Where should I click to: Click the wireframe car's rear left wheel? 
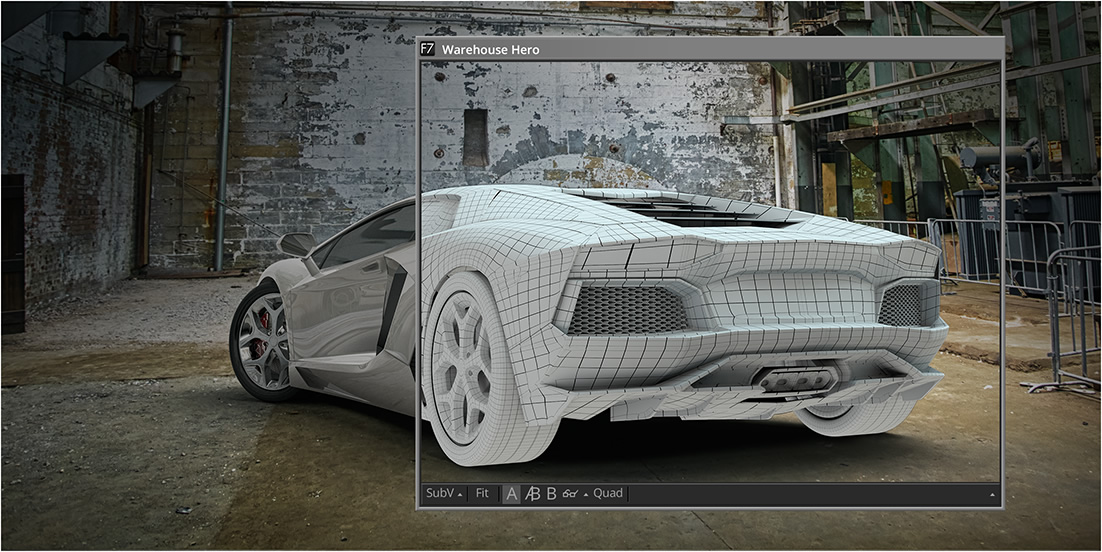[471, 368]
